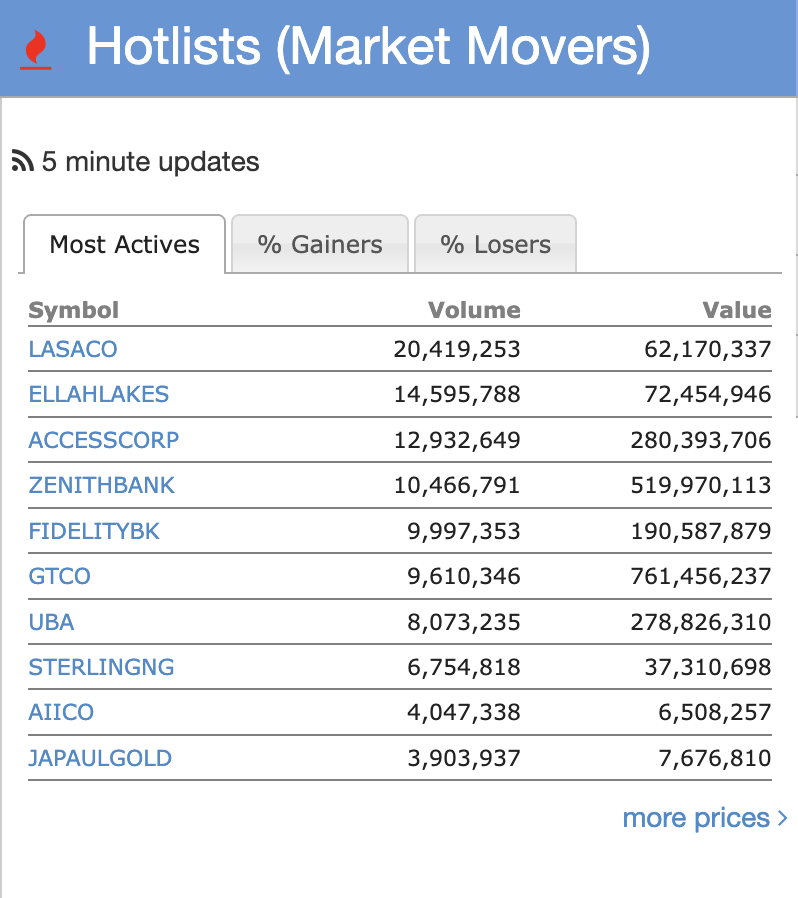Image resolution: width=798 pixels, height=898 pixels.
Task: Click the red flame Hotlists icon
Action: point(35,49)
